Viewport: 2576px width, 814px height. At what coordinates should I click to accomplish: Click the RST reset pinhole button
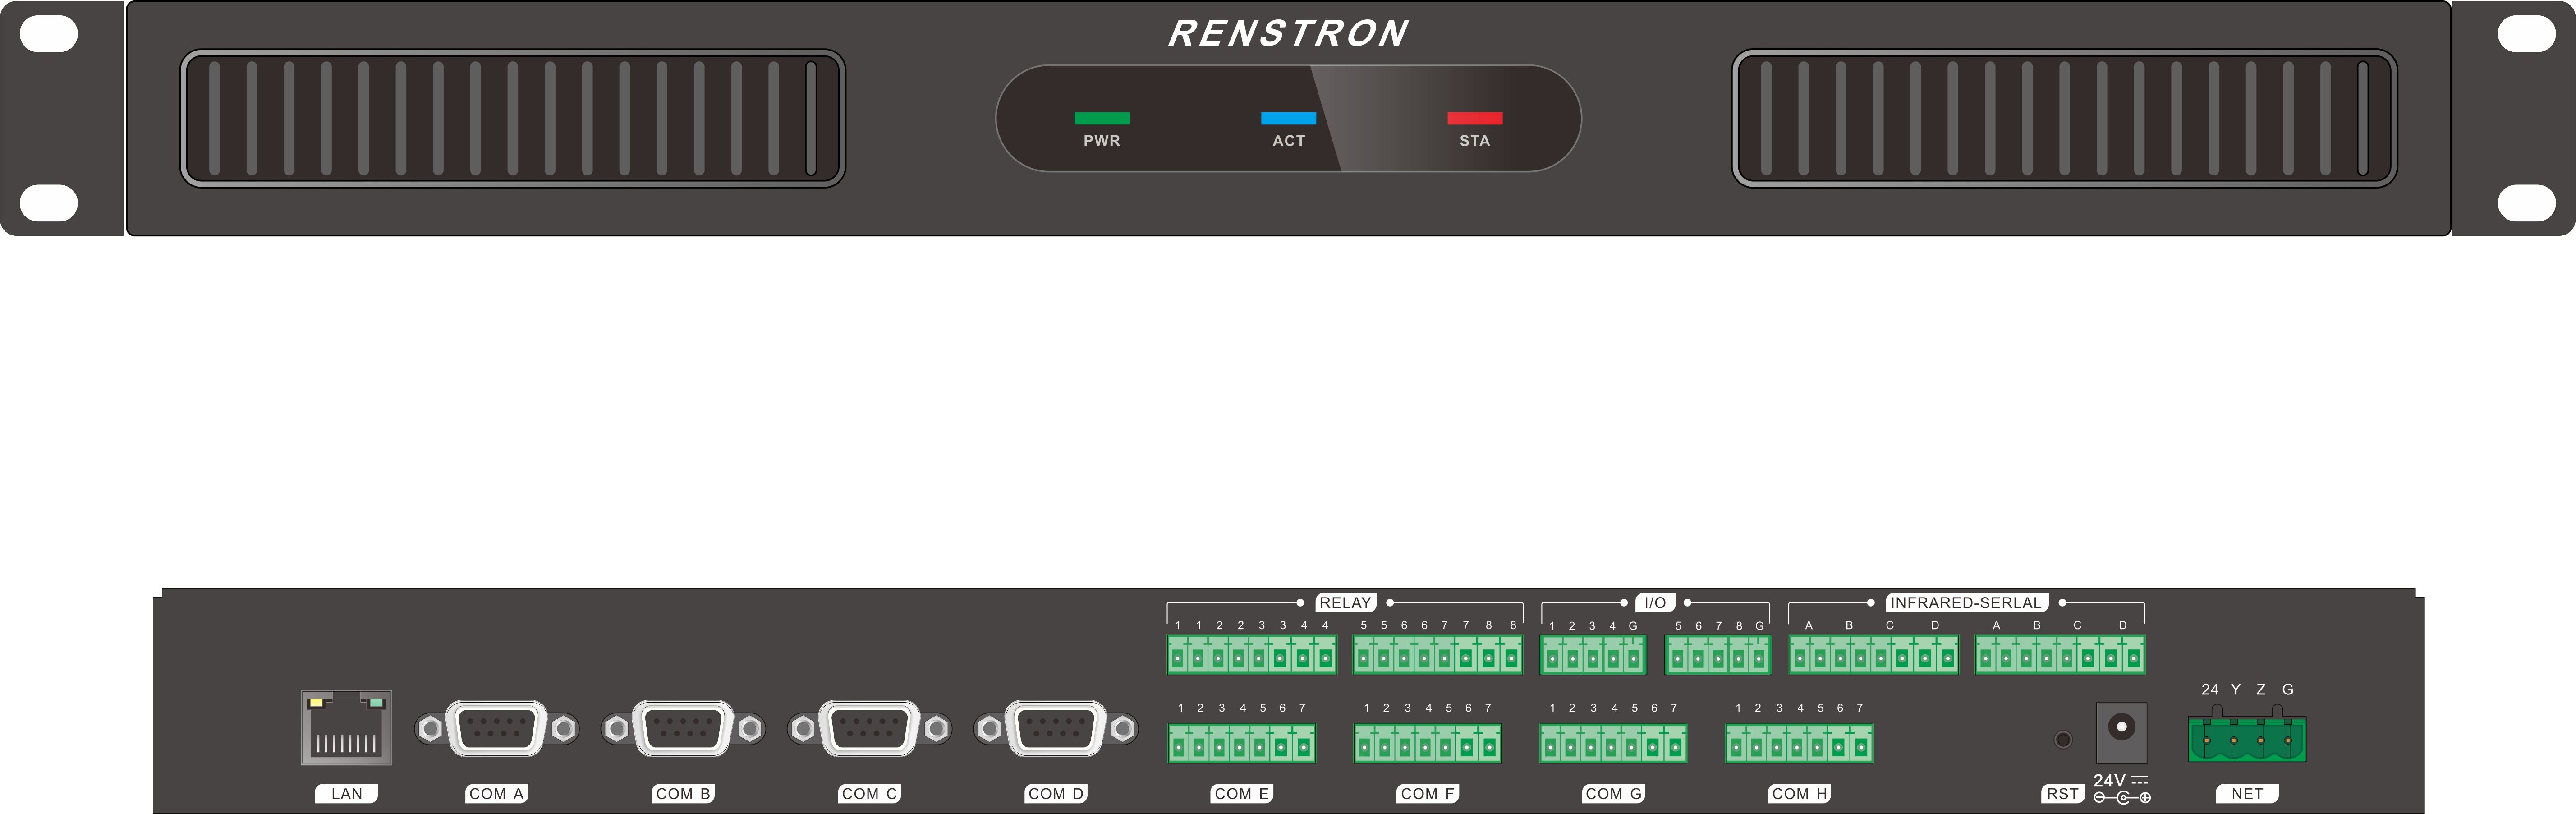[2062, 740]
